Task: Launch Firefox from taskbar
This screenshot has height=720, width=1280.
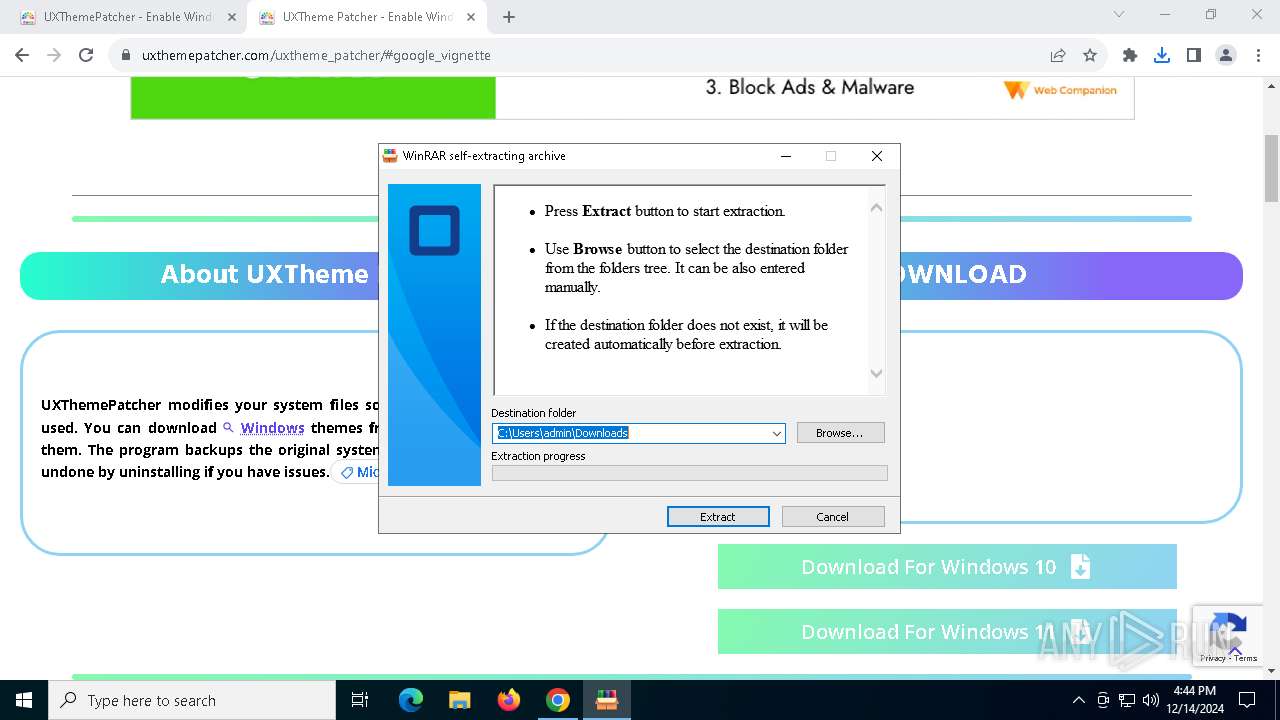Action: 509,700
